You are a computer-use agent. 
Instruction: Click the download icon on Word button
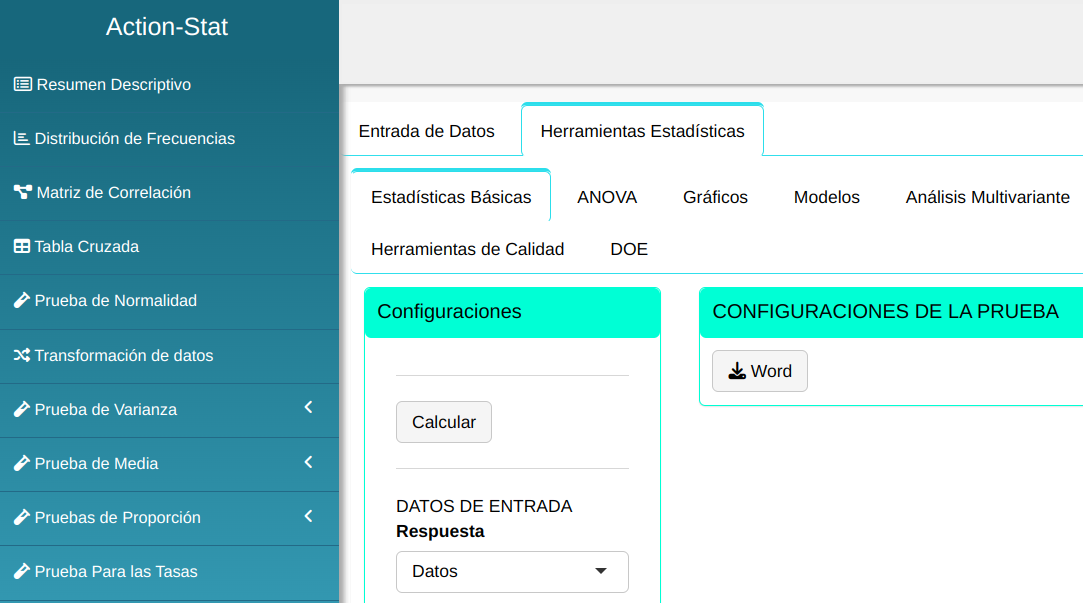(737, 371)
